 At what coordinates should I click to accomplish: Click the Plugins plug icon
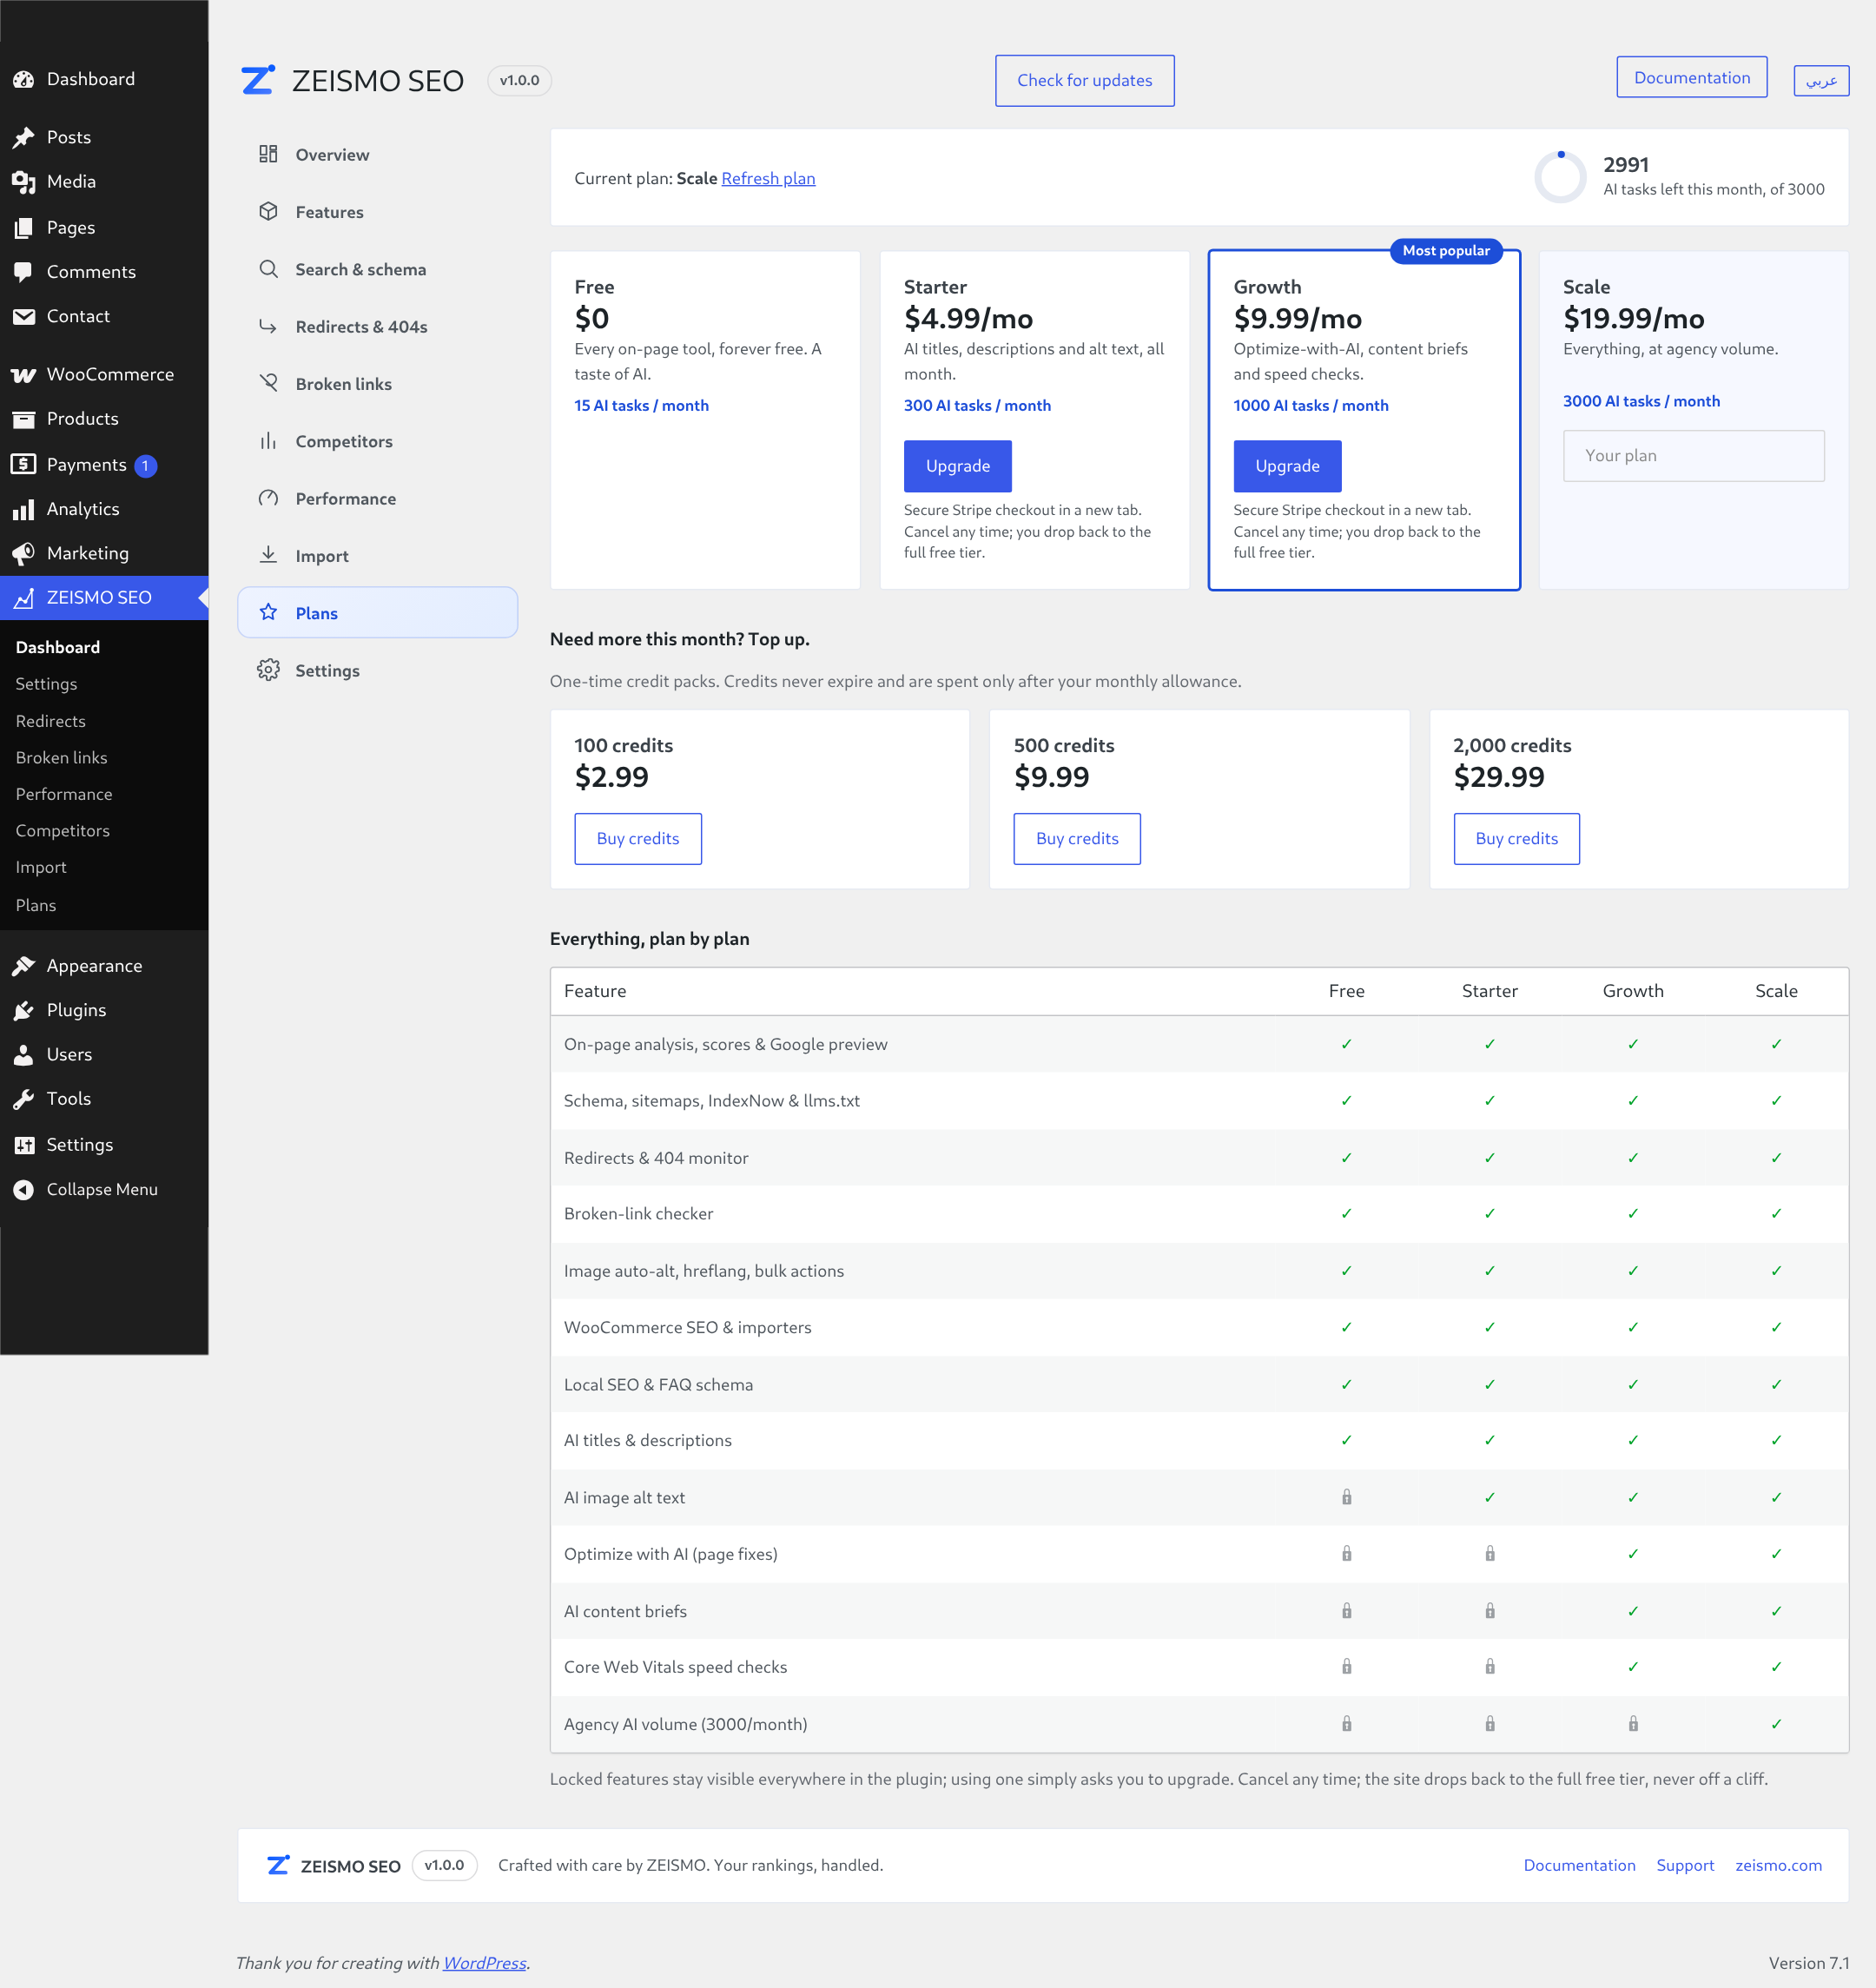tap(24, 1010)
